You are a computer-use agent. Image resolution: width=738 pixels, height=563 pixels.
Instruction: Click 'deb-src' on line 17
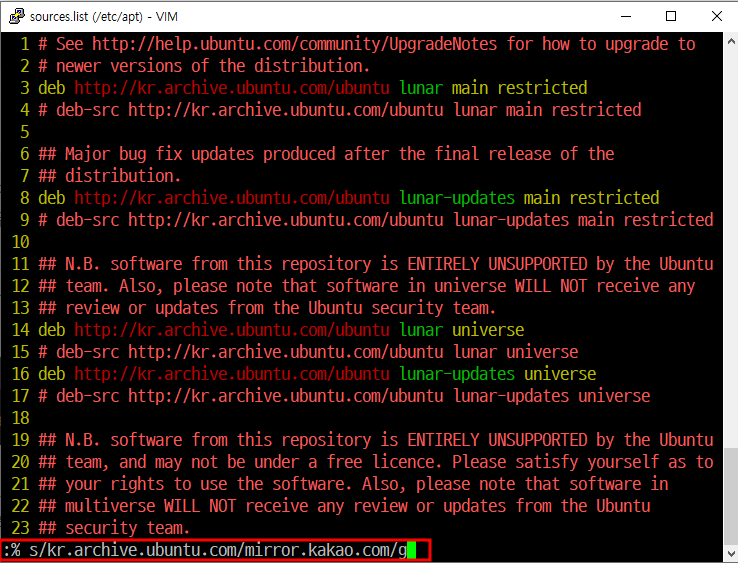point(88,396)
